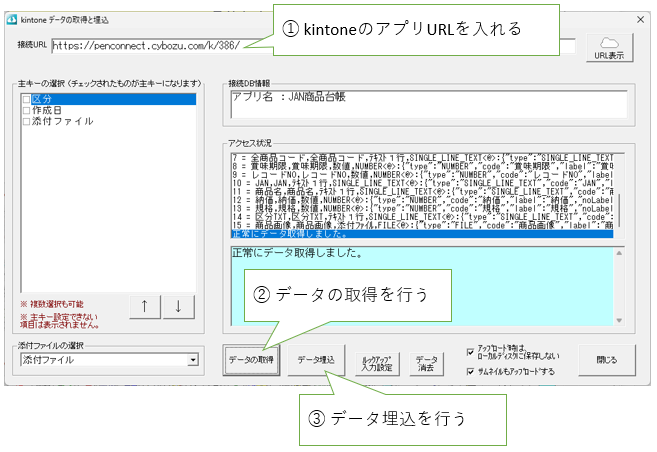Click the 閉じる button
This screenshot has height=452, width=657.
click(606, 360)
